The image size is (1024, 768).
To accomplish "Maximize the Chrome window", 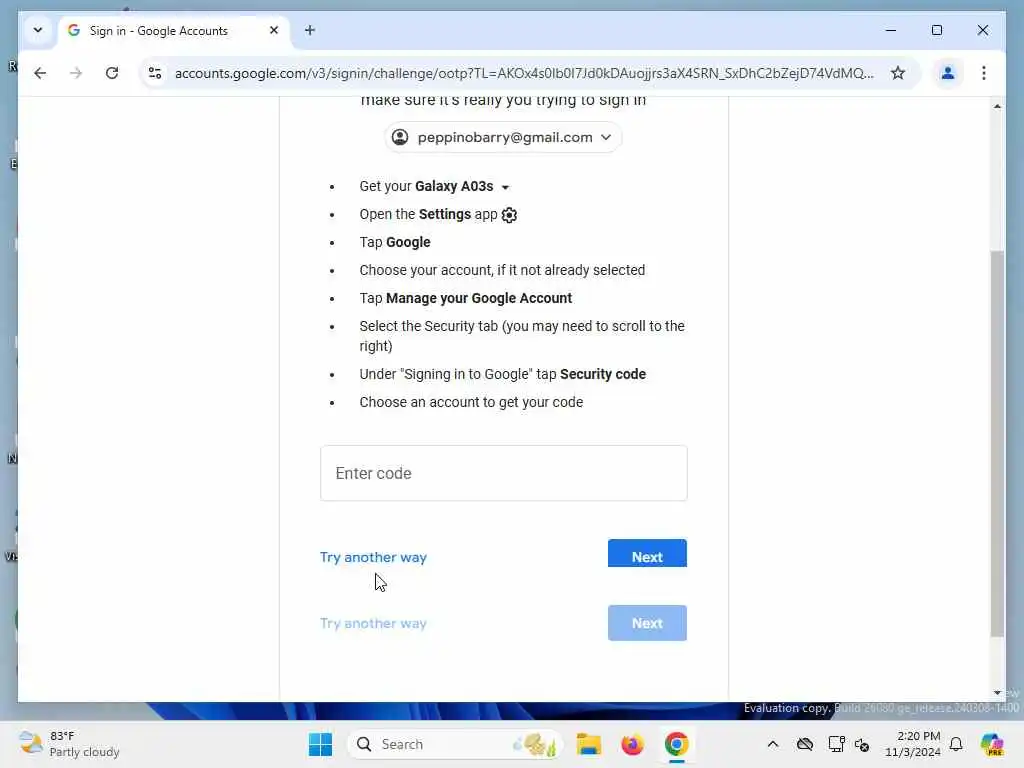I will pos(936,30).
